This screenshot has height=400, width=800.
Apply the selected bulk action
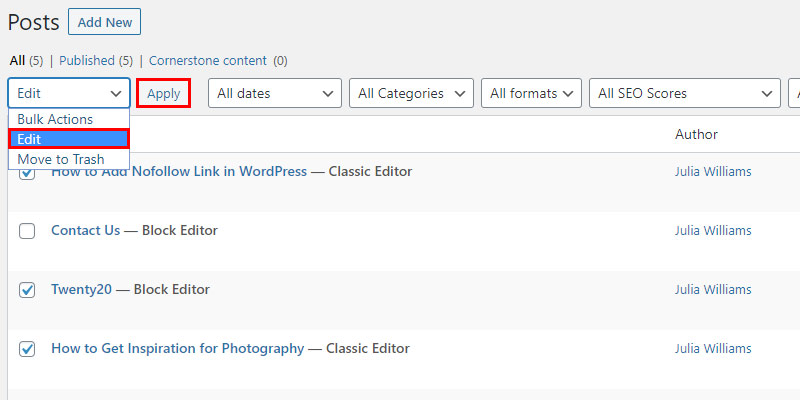pos(164,93)
